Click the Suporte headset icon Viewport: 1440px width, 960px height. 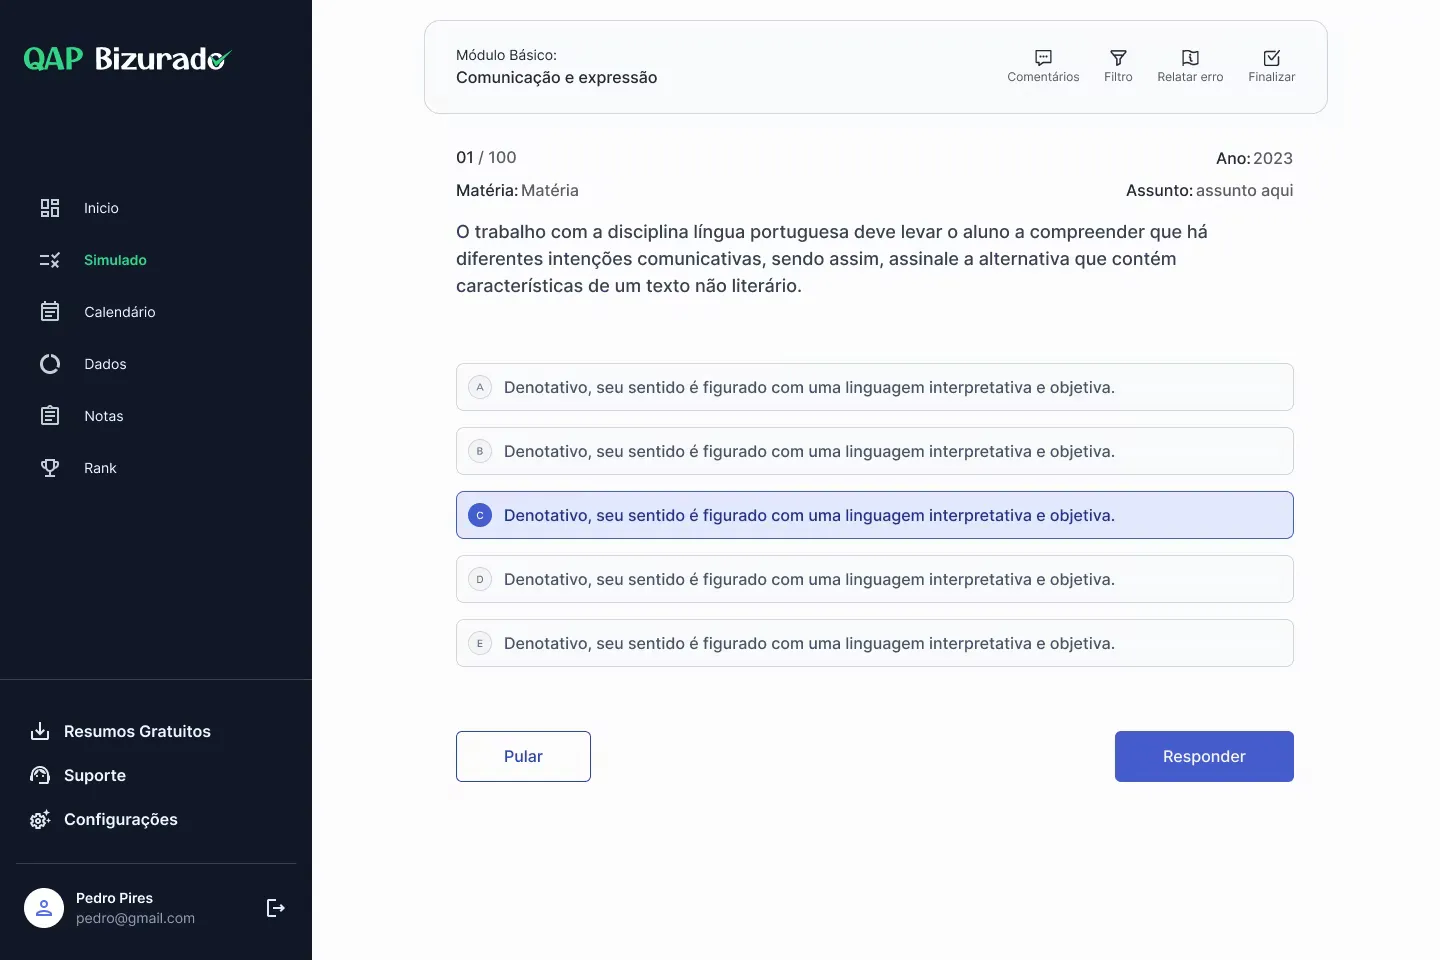tap(40, 775)
